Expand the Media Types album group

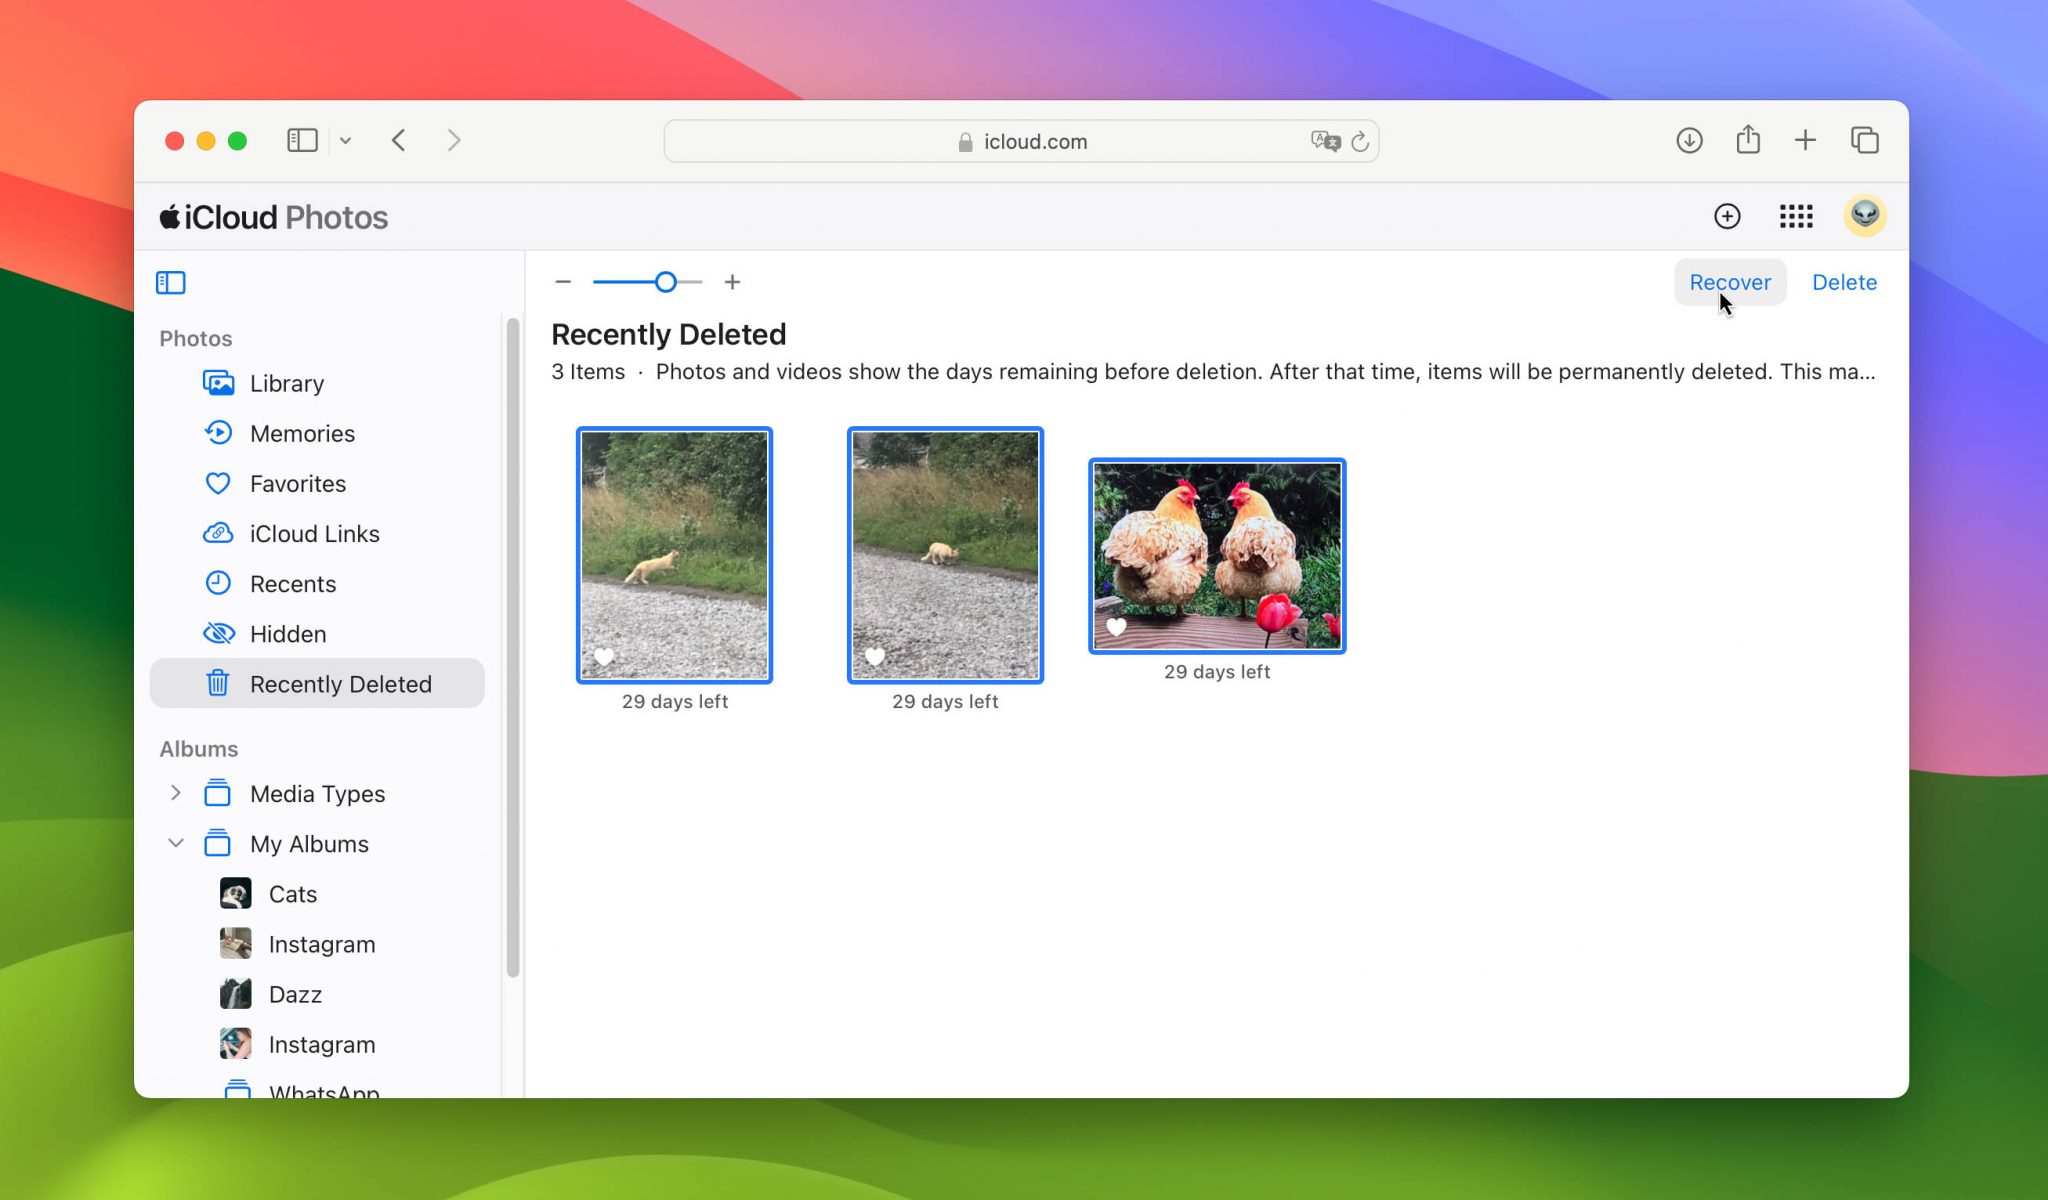[x=176, y=793]
